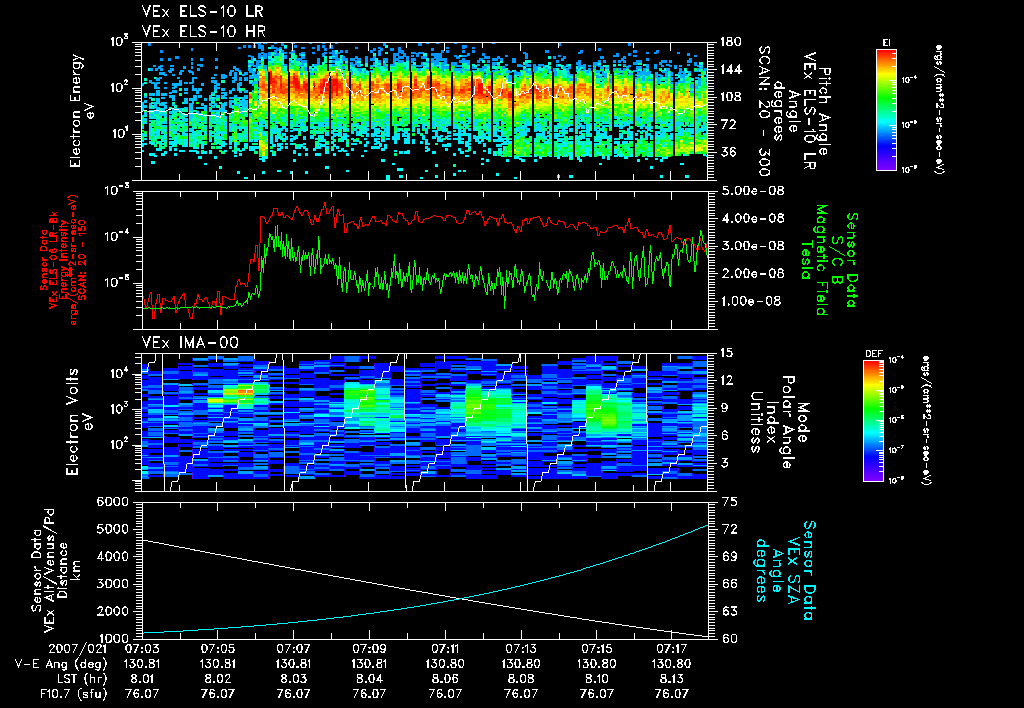1024x708 pixels.
Task: Click the 'Electron Energy eV' axis label
Action: click(82, 111)
